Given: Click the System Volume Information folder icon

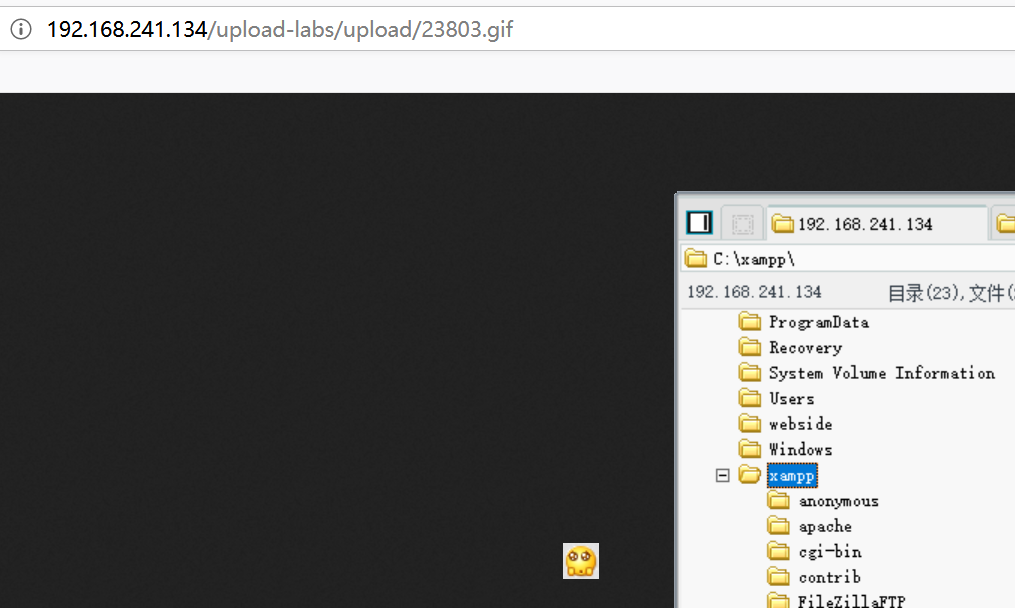Looking at the screenshot, I should pos(750,372).
